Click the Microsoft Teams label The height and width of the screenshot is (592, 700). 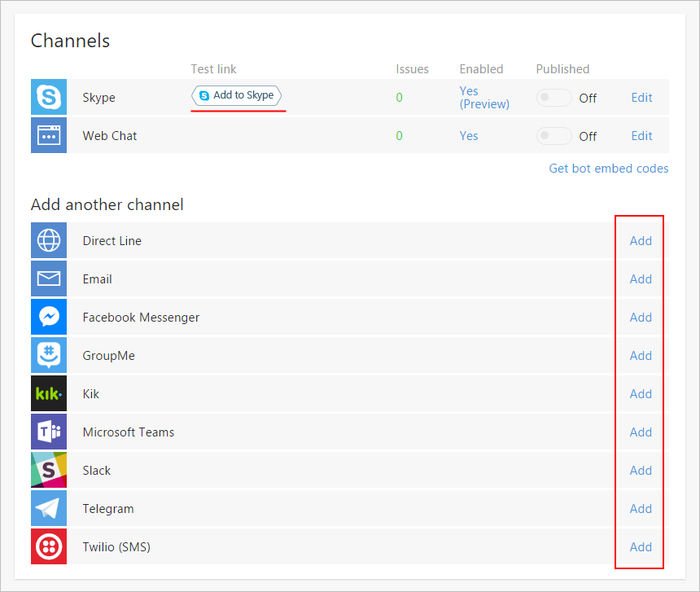tap(129, 432)
